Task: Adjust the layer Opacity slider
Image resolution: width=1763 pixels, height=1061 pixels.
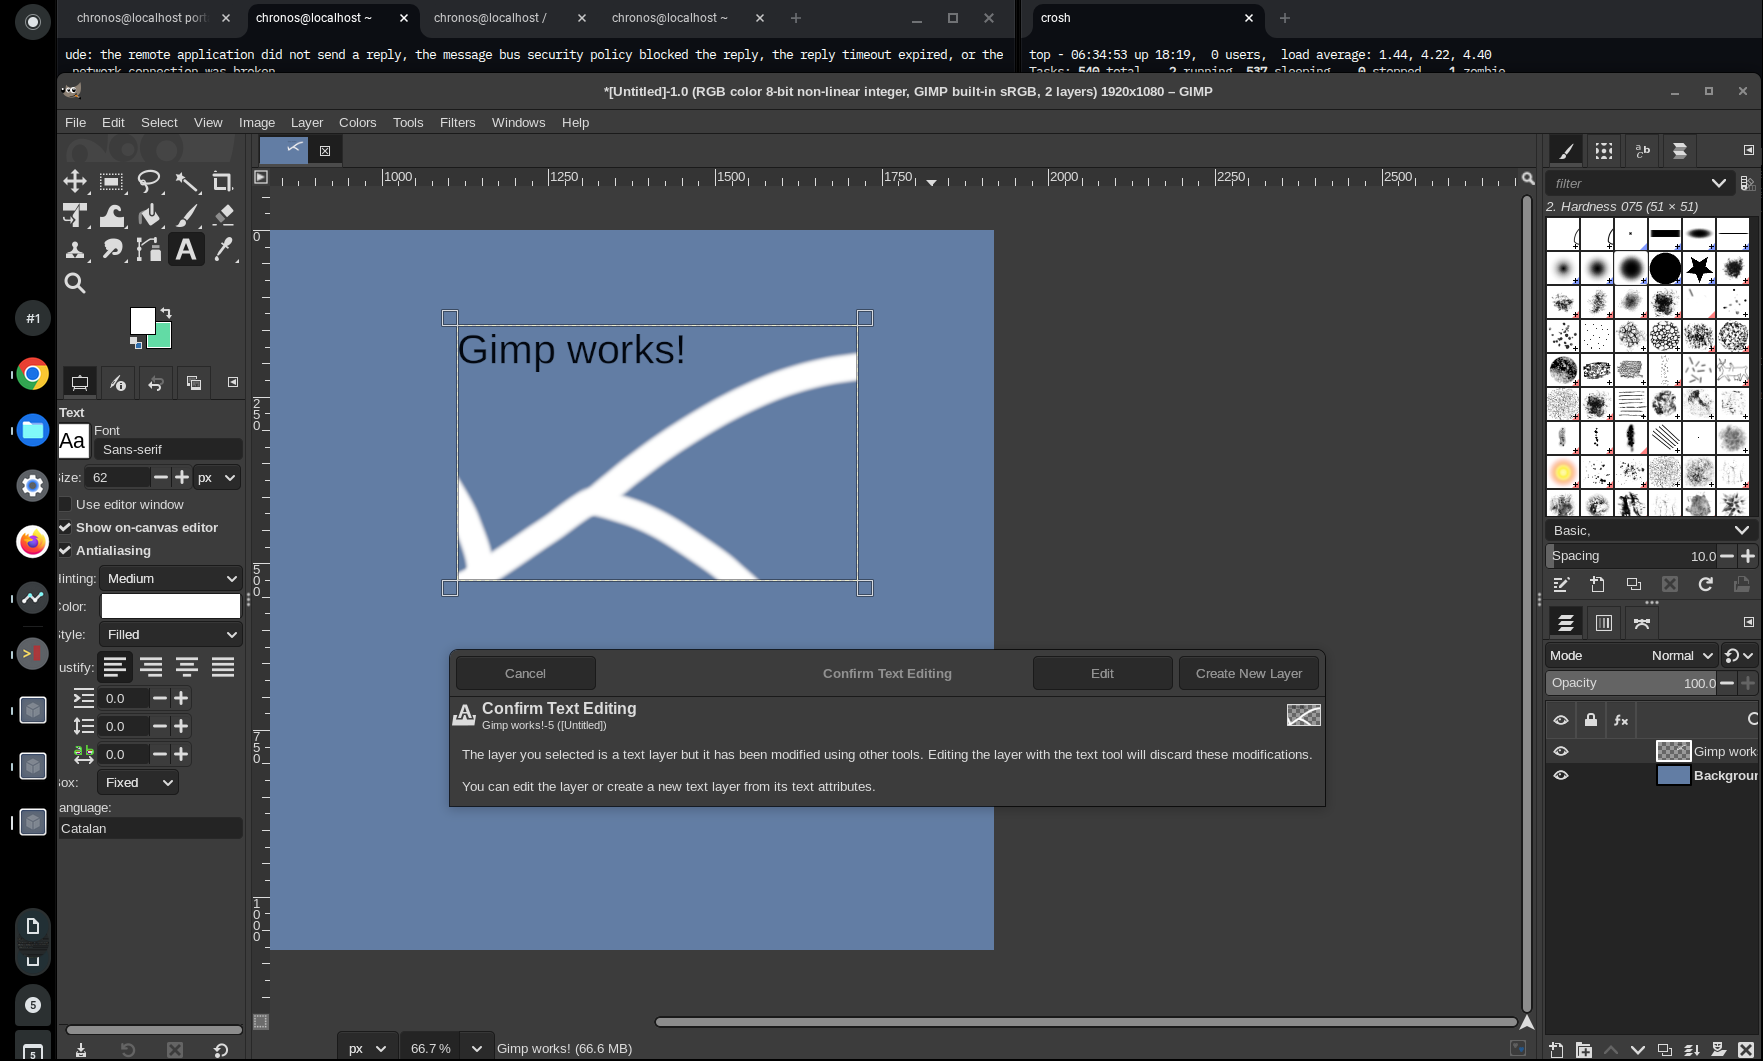Action: (1632, 683)
